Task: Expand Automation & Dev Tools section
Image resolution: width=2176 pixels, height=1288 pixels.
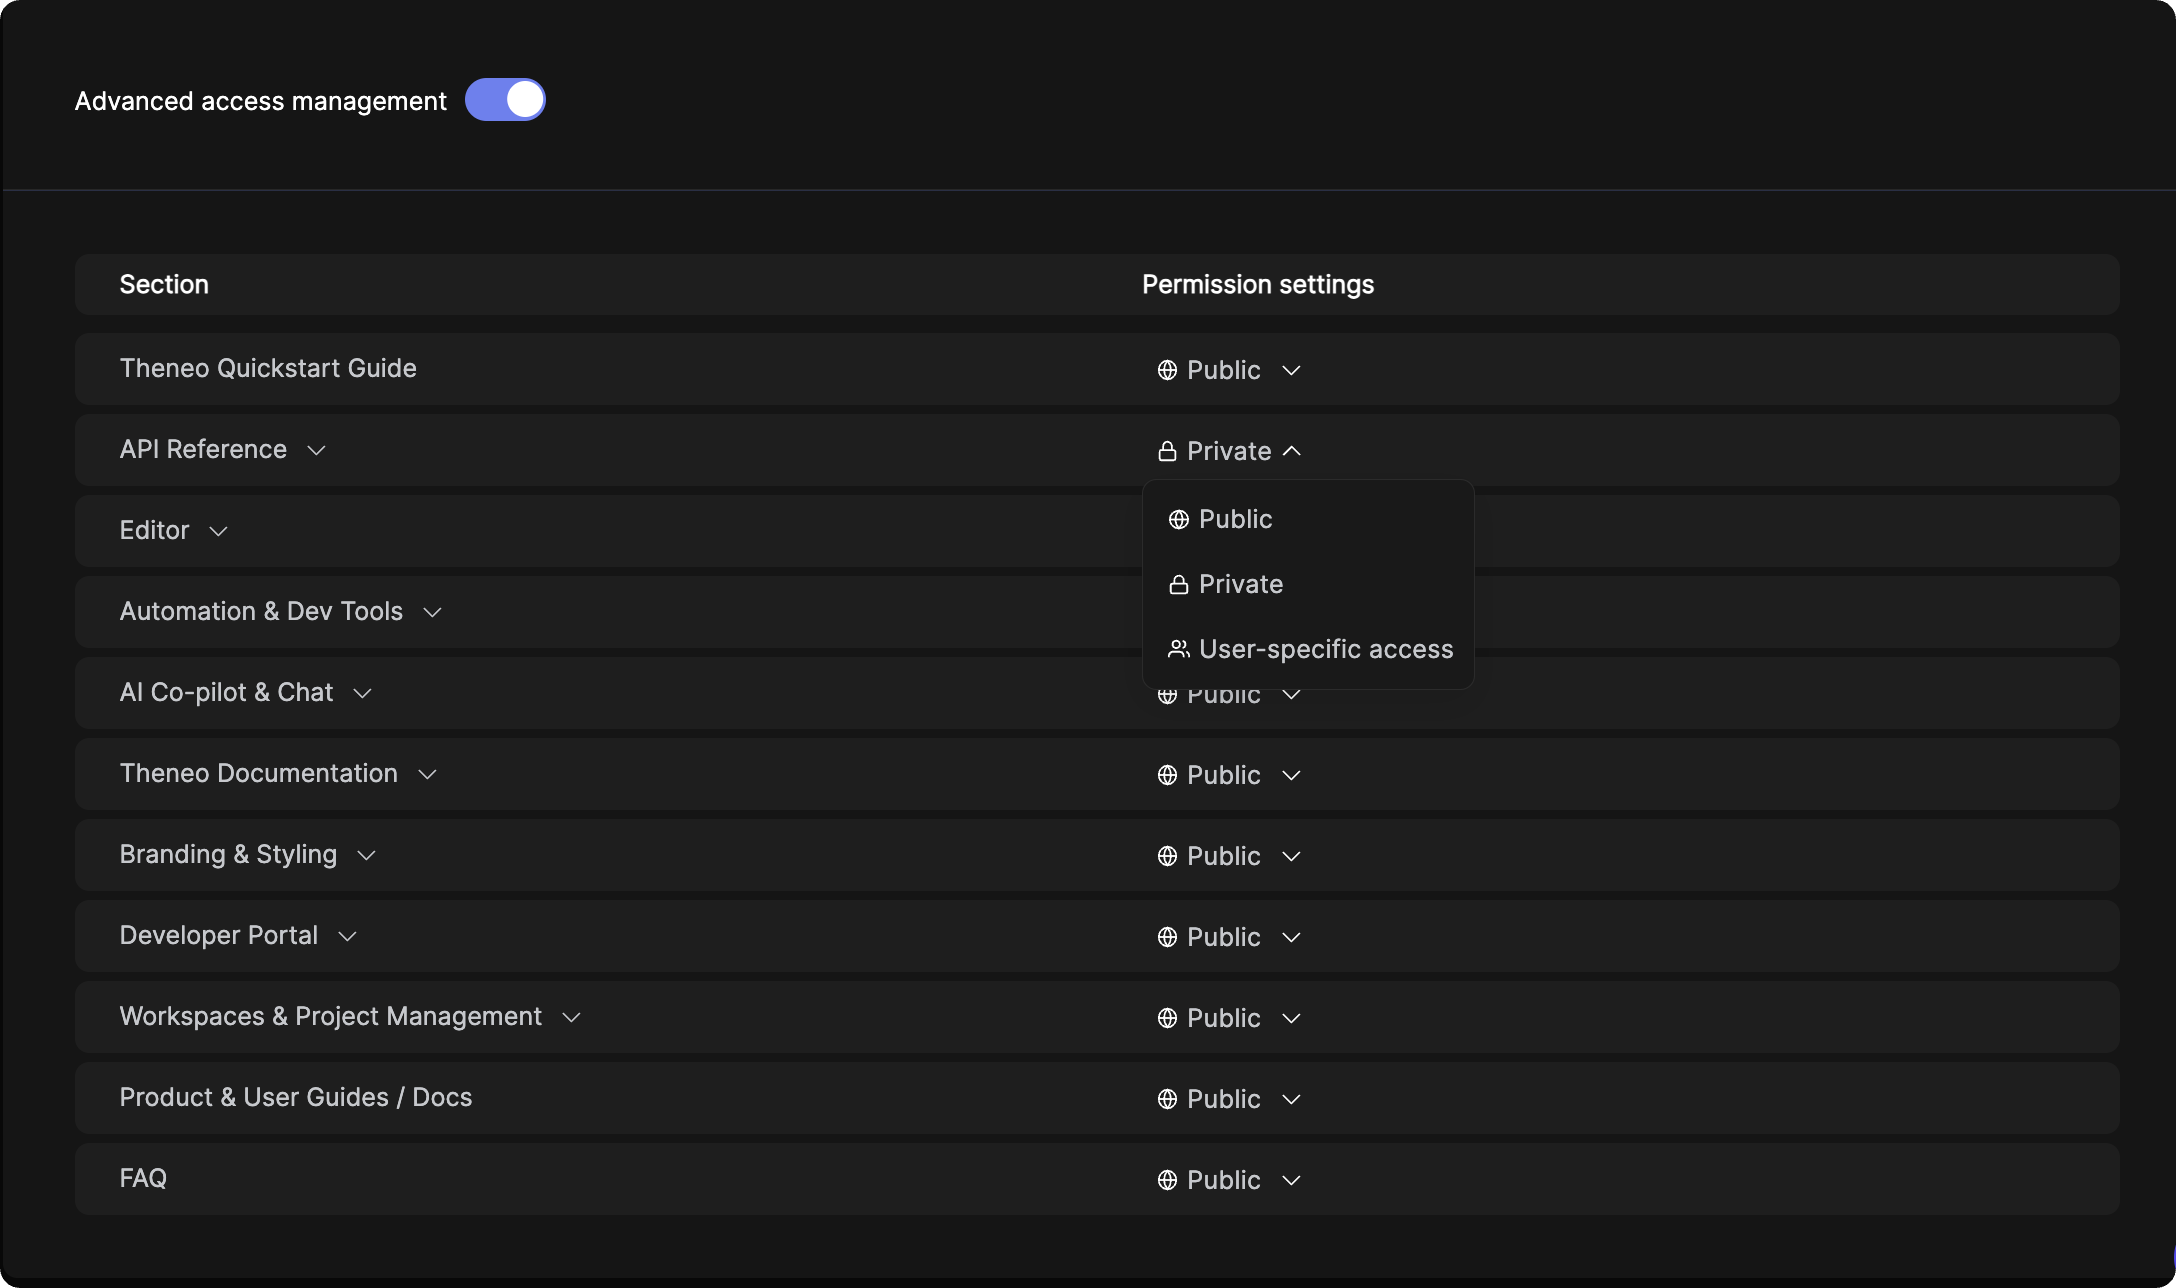Action: click(432, 612)
